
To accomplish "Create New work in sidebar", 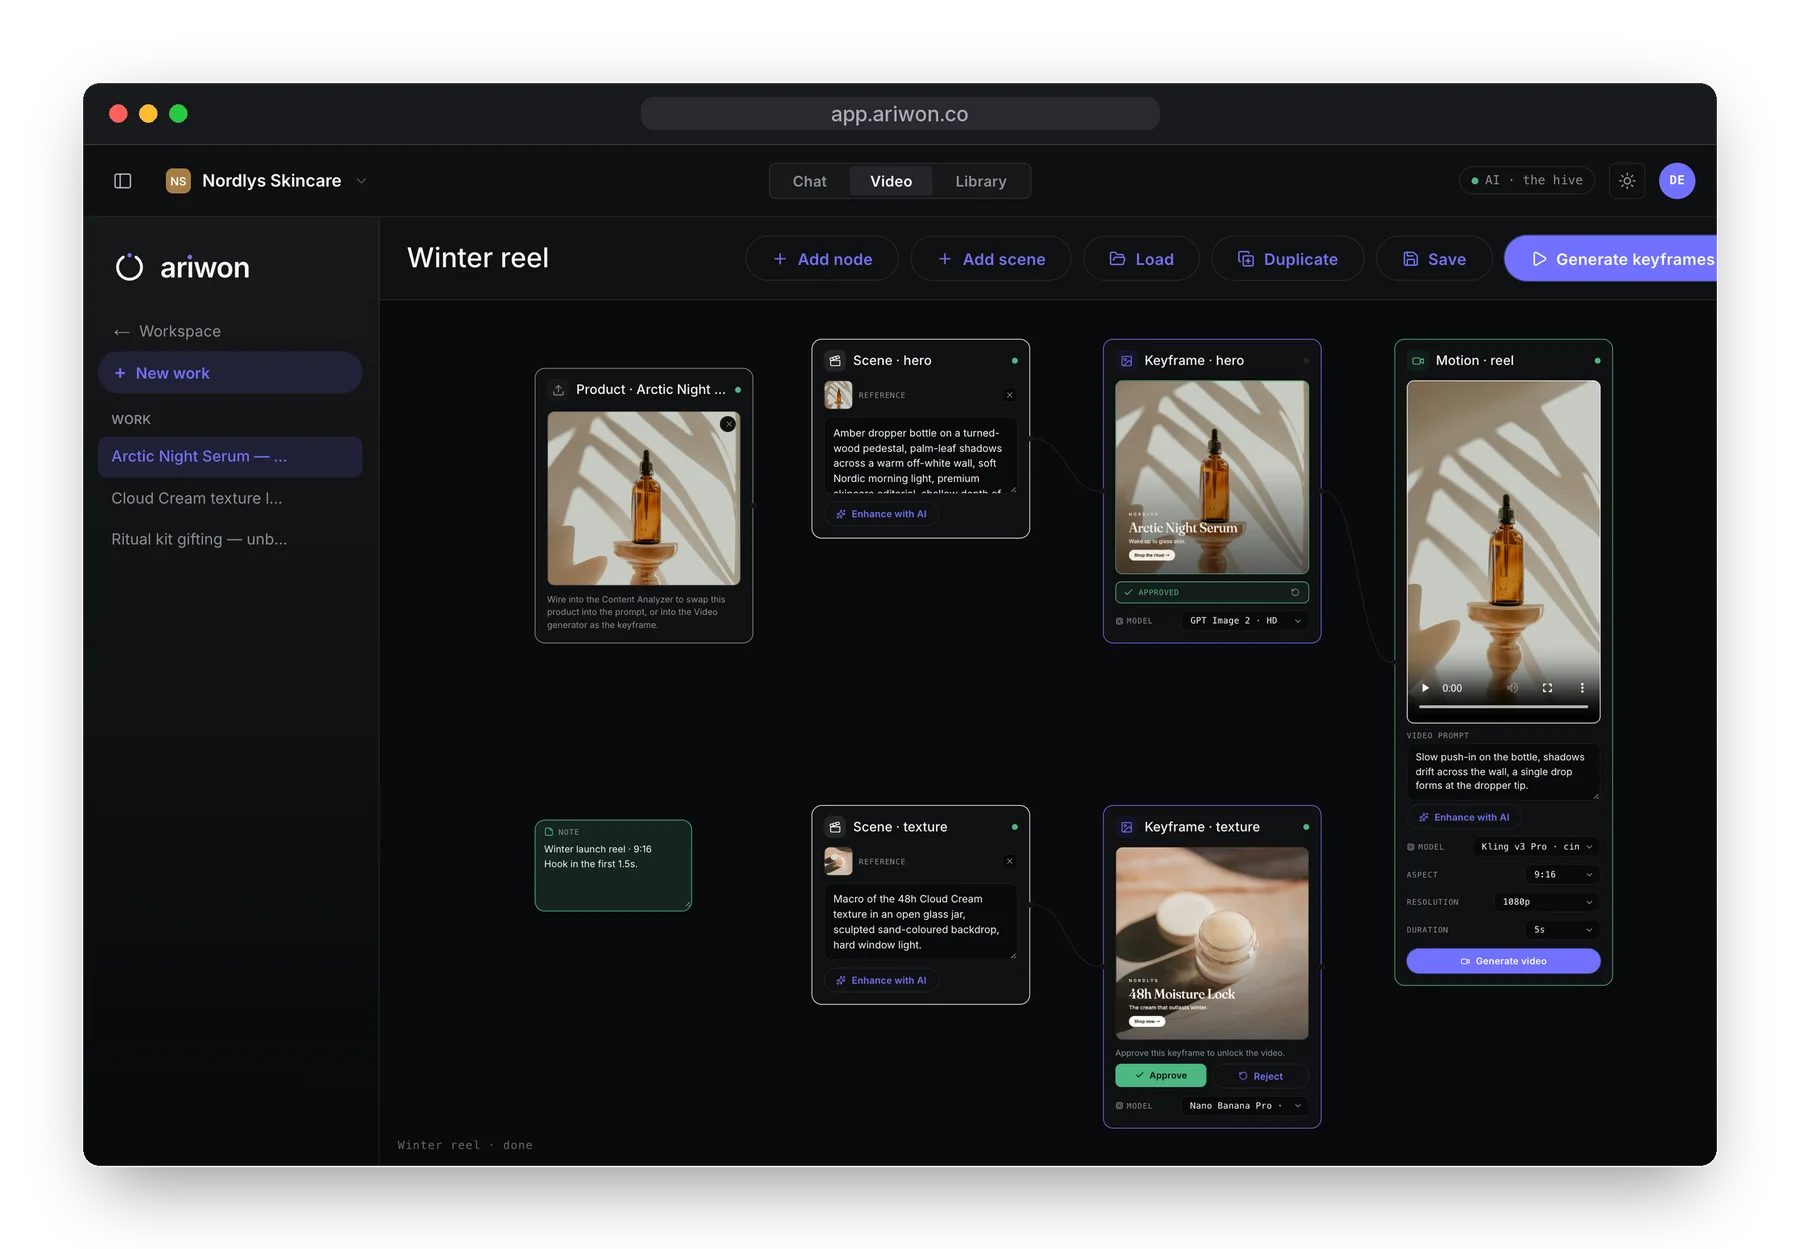I will pyautogui.click(x=230, y=373).
